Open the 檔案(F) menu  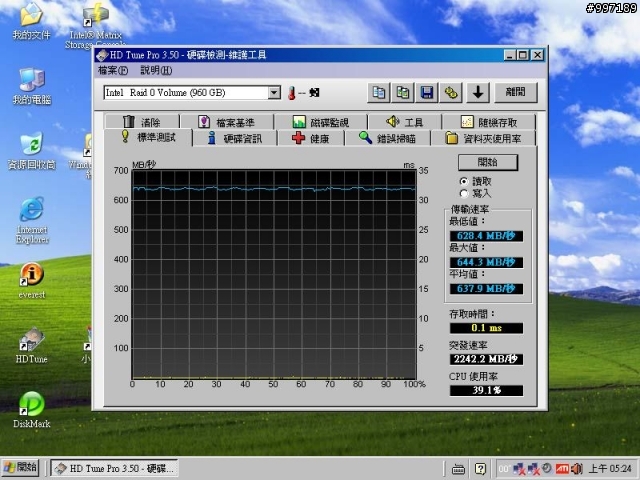(x=113, y=71)
